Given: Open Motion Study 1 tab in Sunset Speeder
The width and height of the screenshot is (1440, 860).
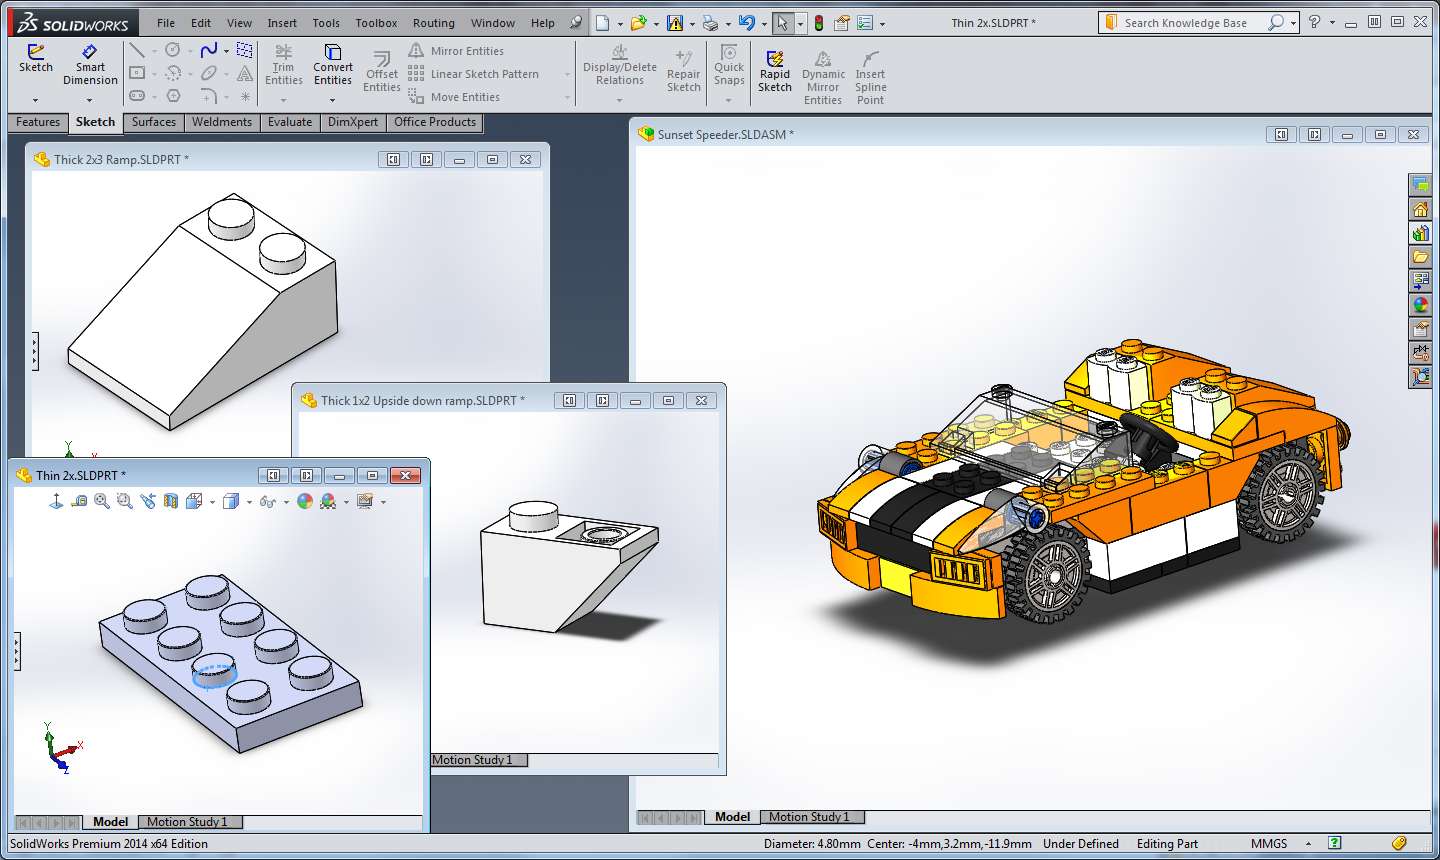Looking at the screenshot, I should [809, 817].
